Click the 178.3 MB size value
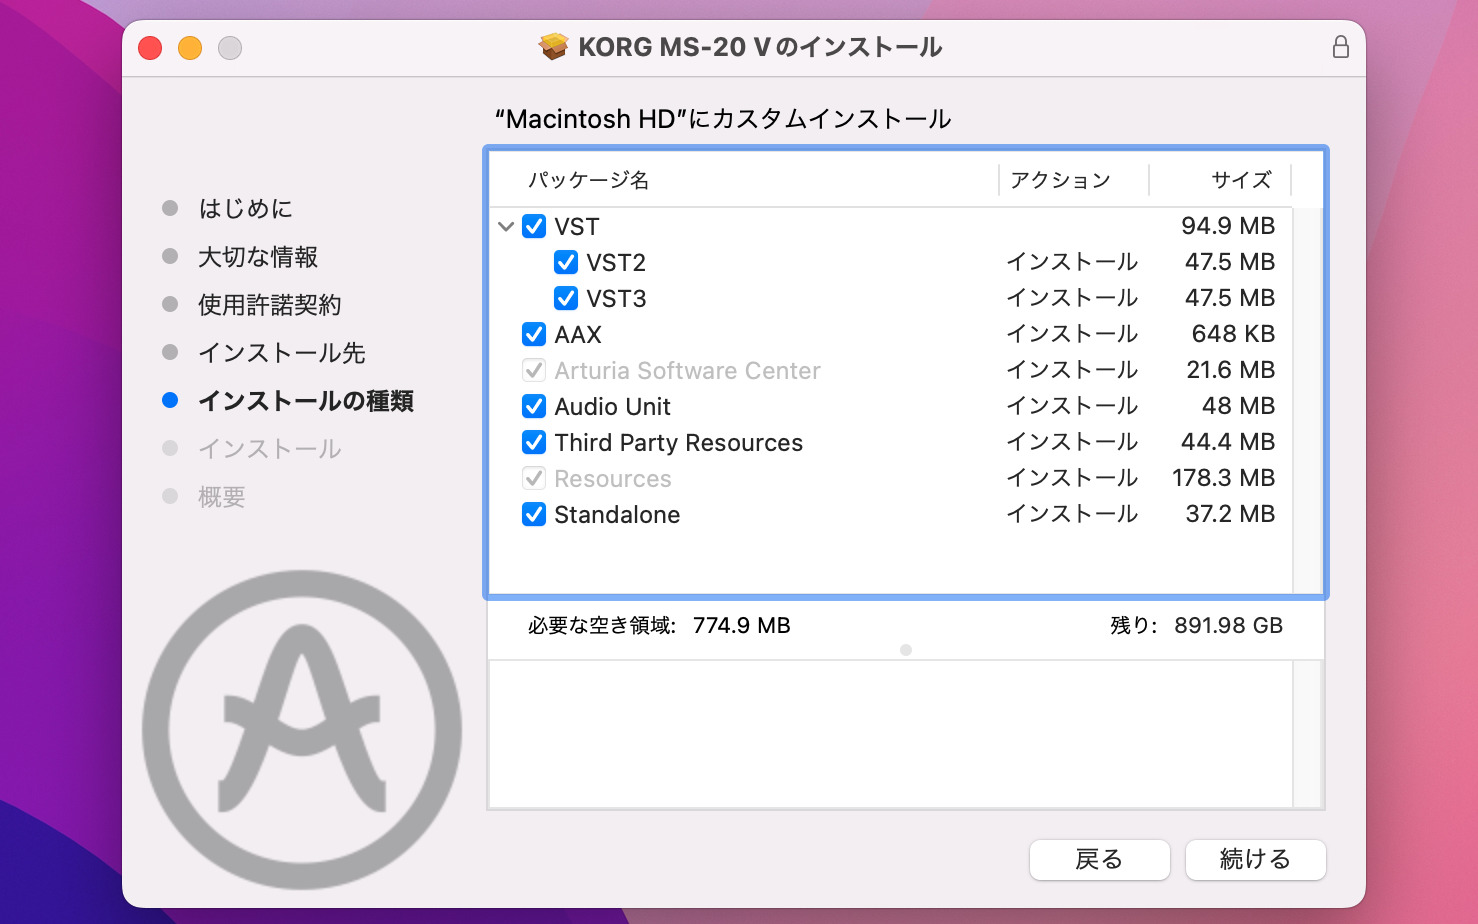Image resolution: width=1478 pixels, height=924 pixels. (x=1224, y=478)
